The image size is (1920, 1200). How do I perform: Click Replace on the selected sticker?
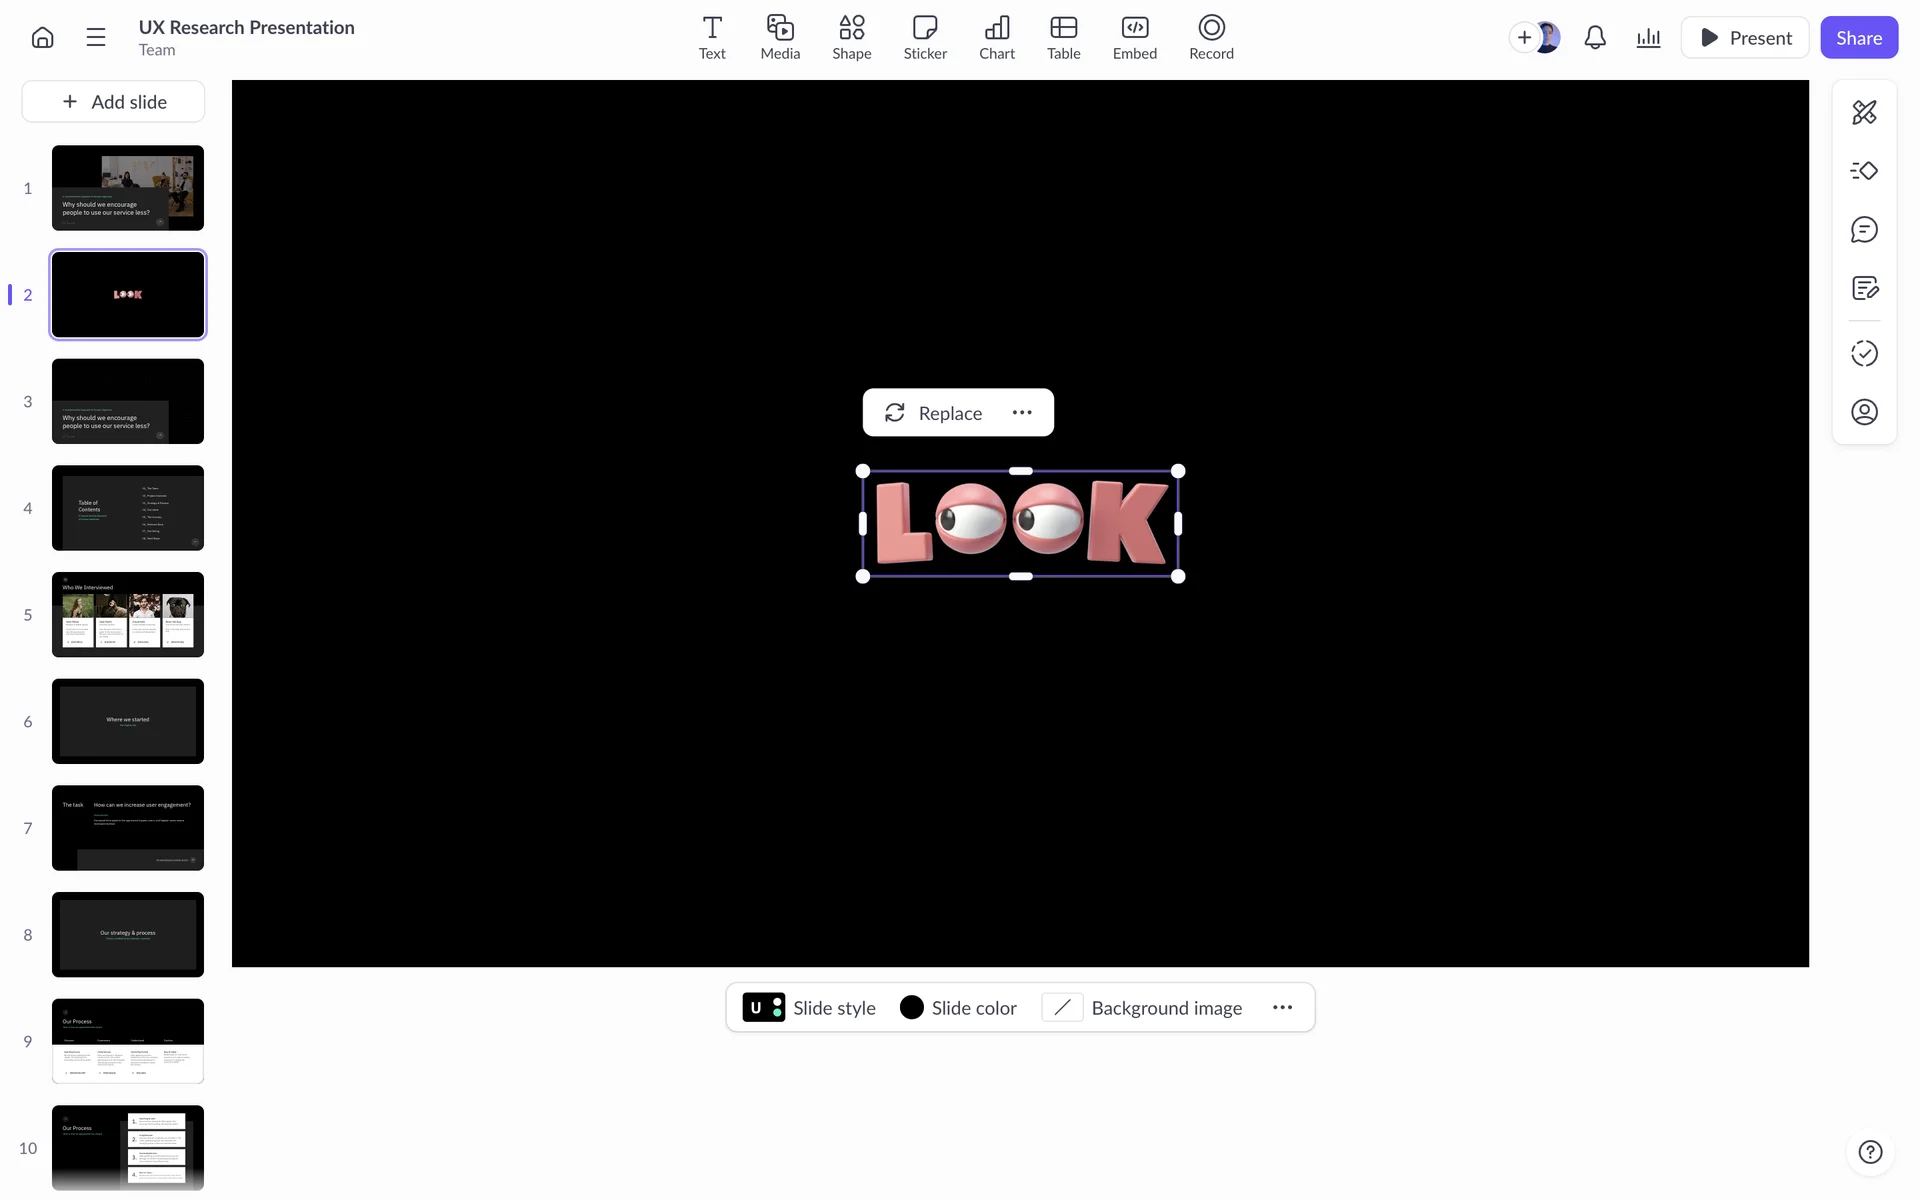pos(934,413)
